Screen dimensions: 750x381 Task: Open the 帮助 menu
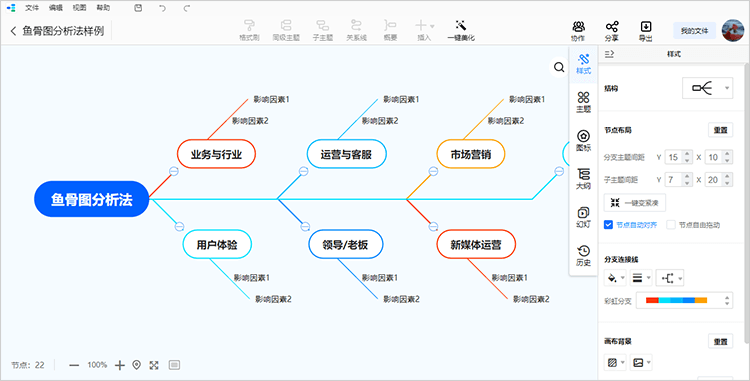103,8
